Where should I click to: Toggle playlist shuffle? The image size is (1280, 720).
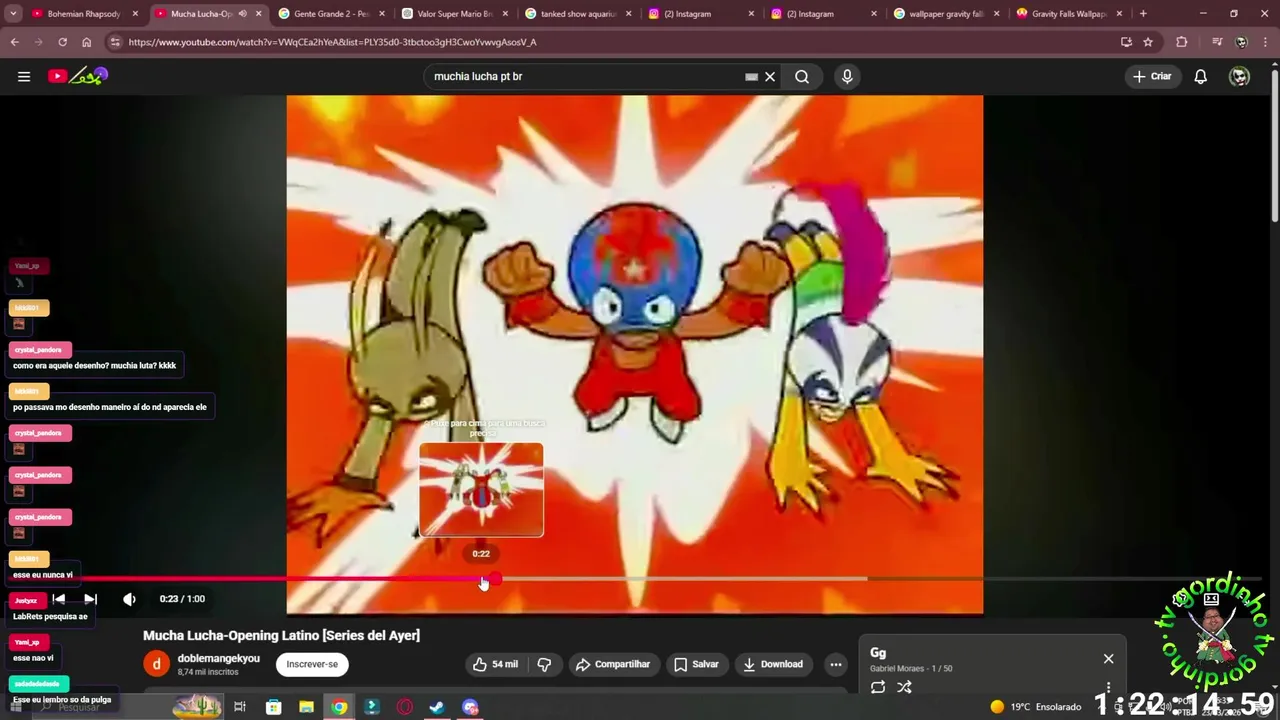[x=904, y=687]
